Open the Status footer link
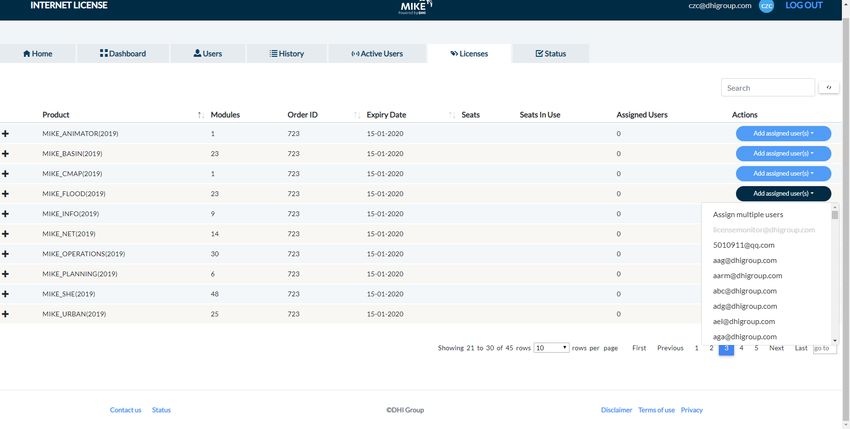 pyautogui.click(x=161, y=410)
